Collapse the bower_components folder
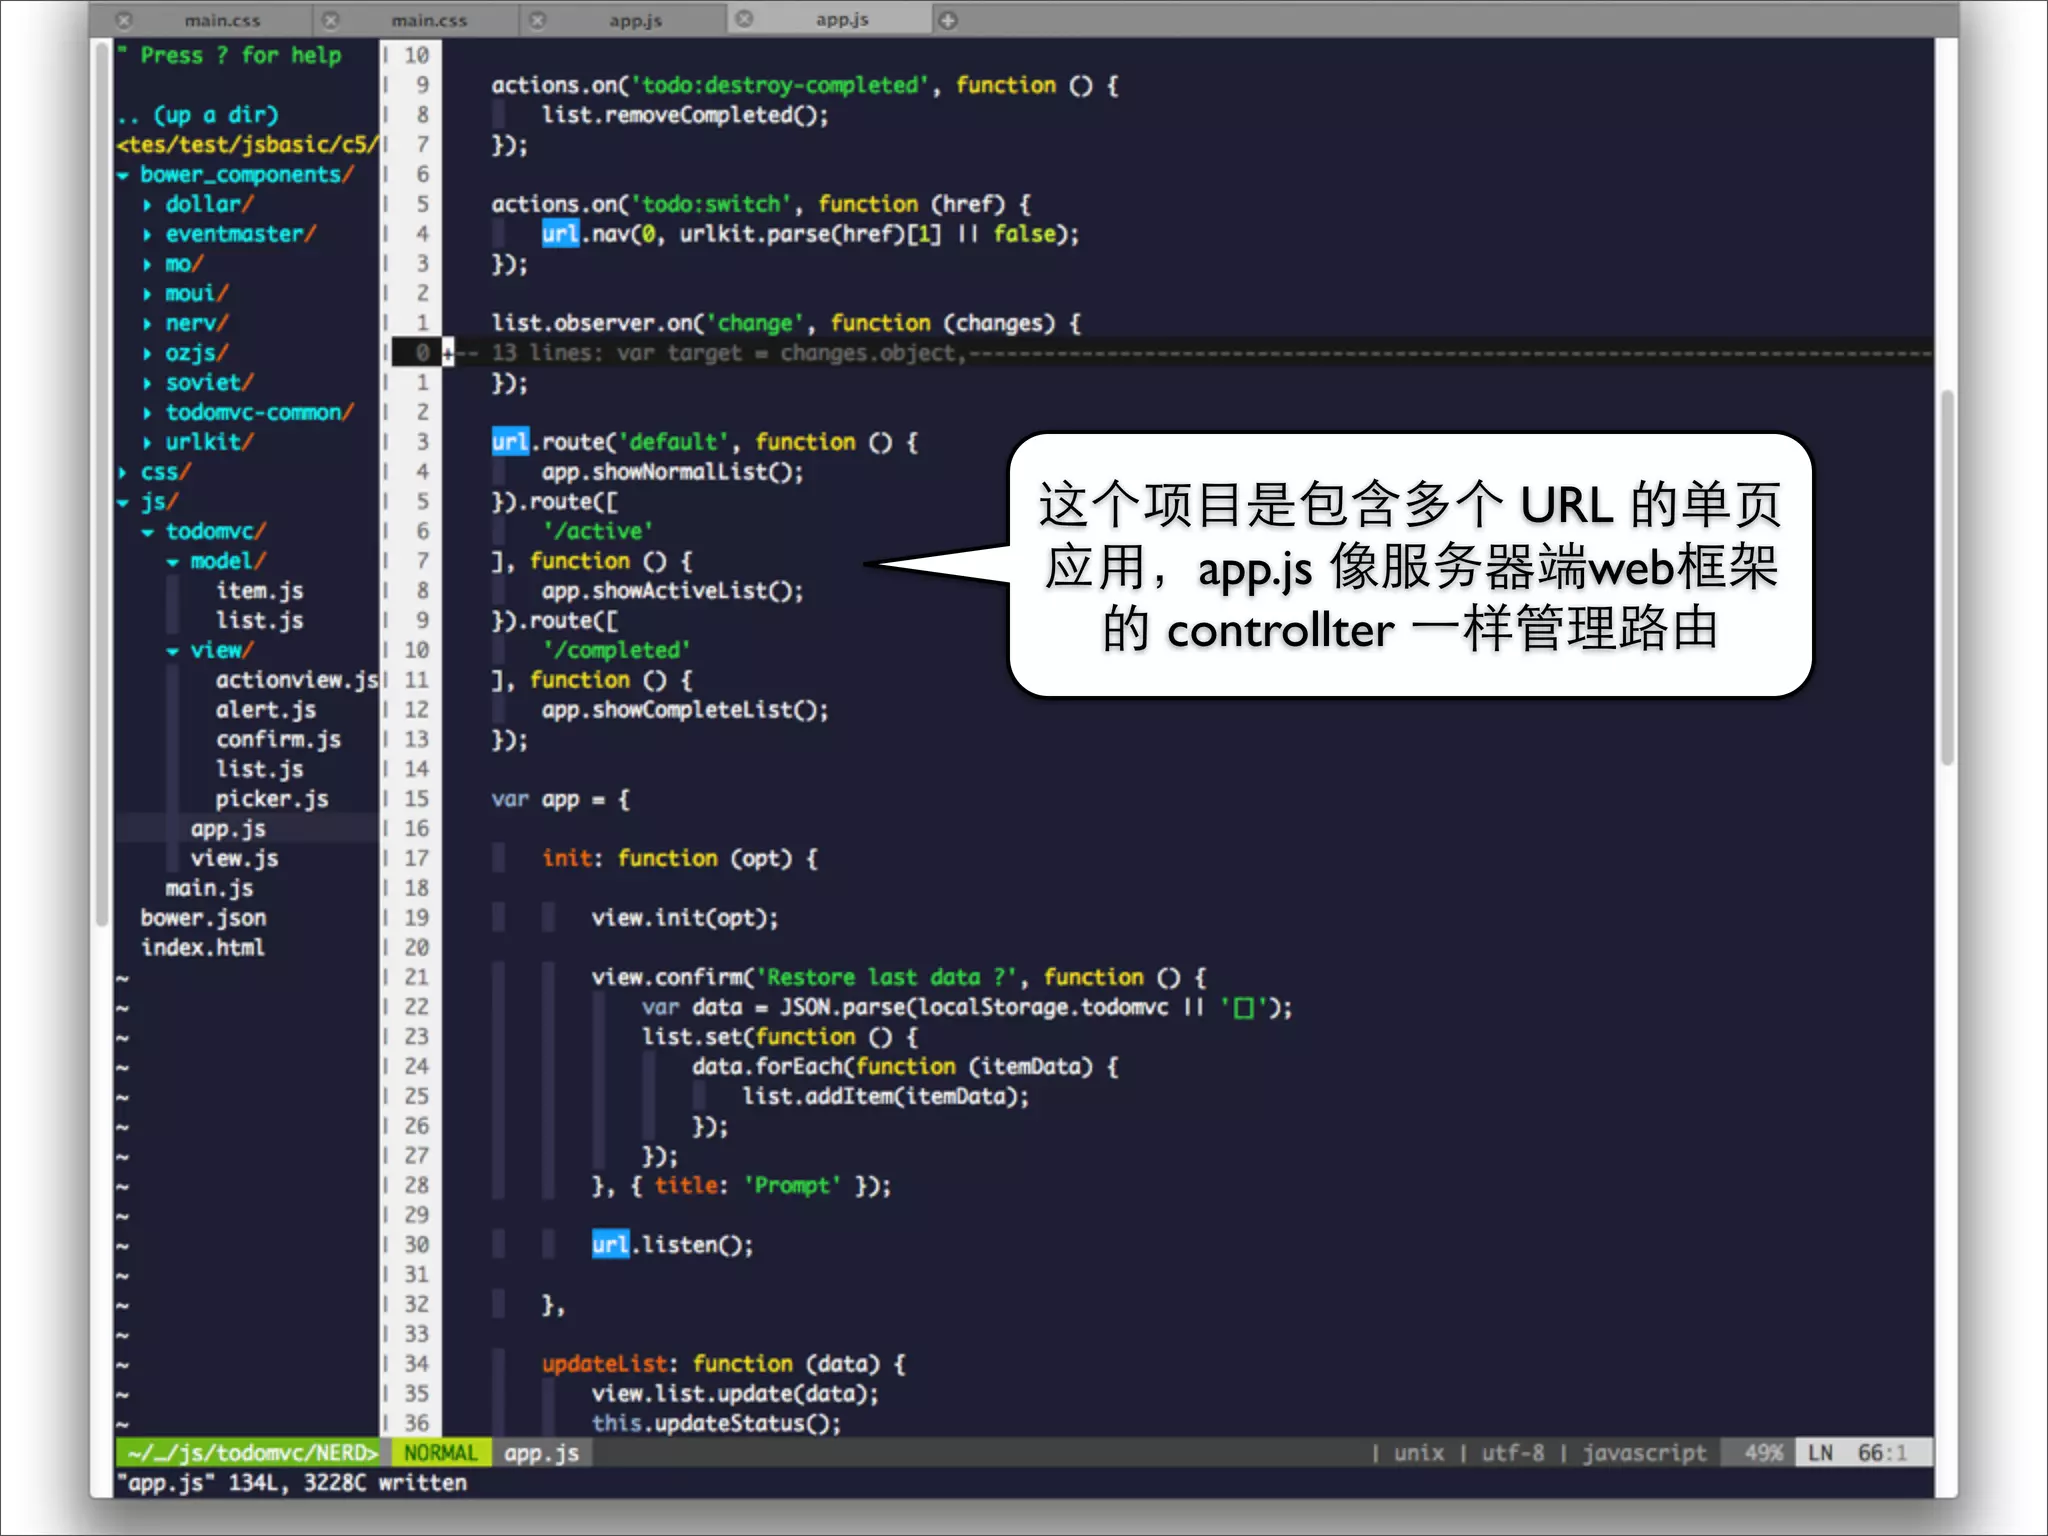The width and height of the screenshot is (2048, 1536). pos(123,175)
